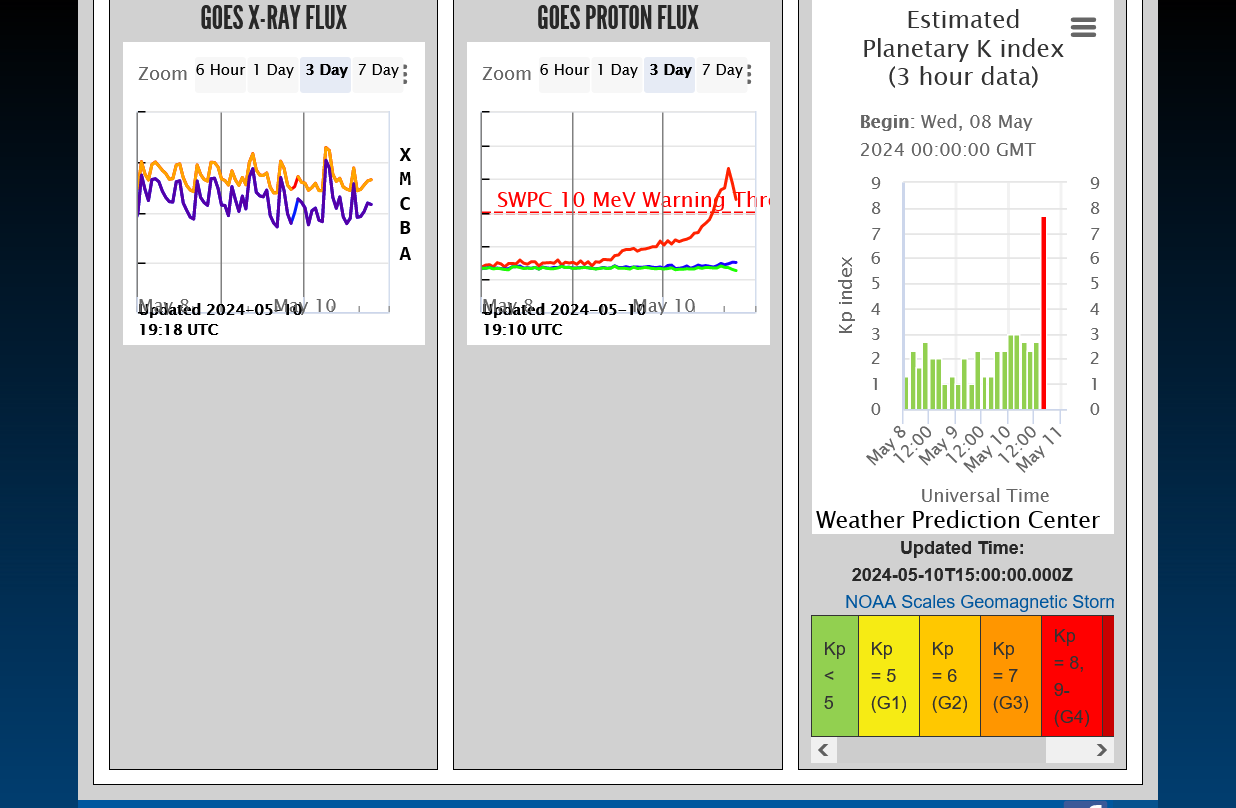Select 7 Day zoom on X-Ray Flux
This screenshot has width=1236, height=808.
[378, 71]
